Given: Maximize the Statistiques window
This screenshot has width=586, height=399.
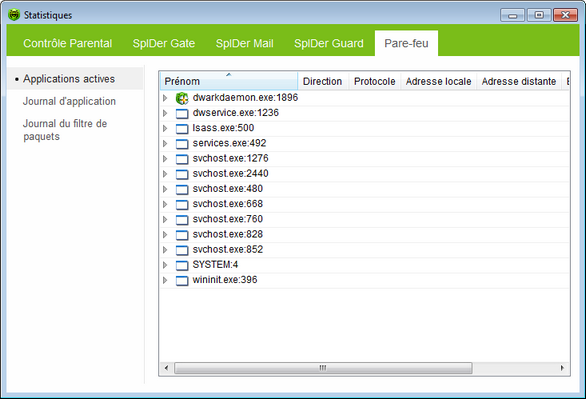Looking at the screenshot, I should click(x=539, y=15).
